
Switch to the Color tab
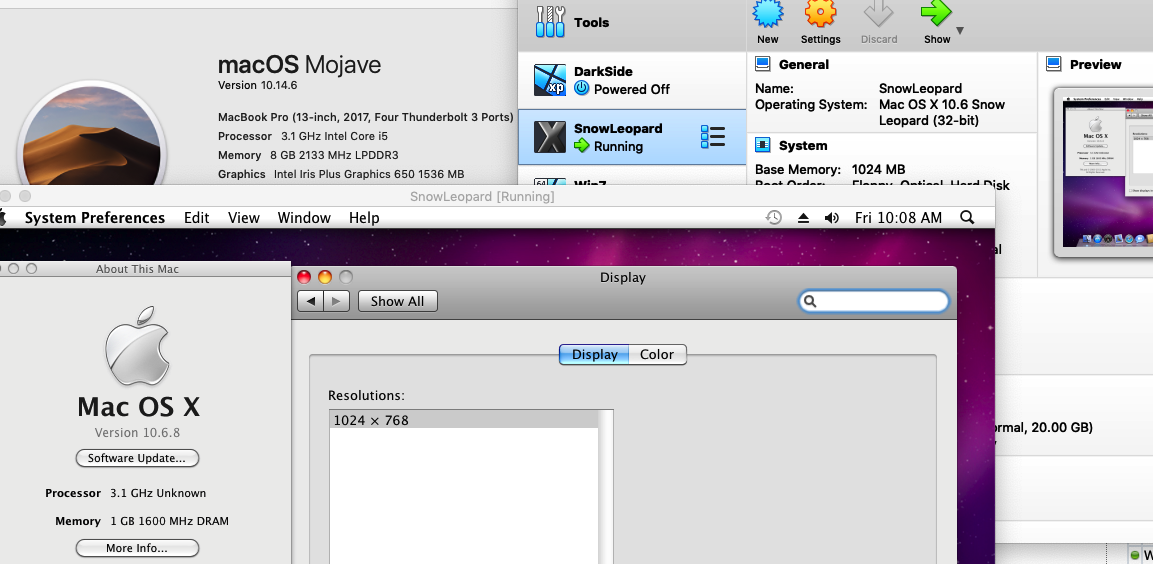[657, 354]
